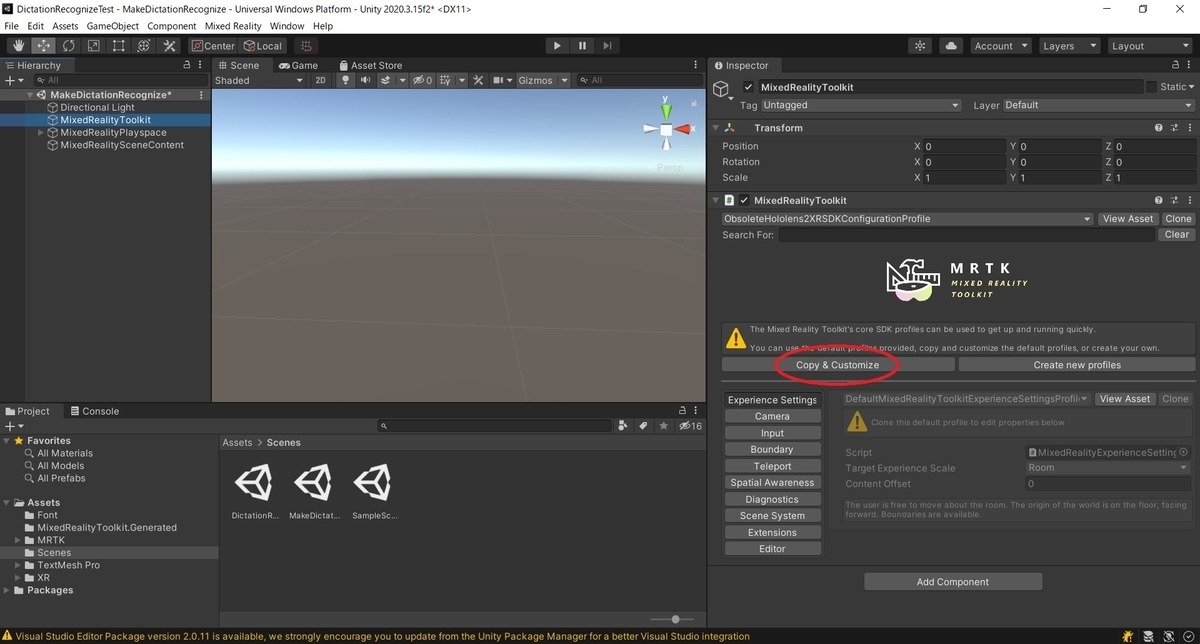Click the Search For input field
The width and height of the screenshot is (1200, 644).
pos(967,235)
